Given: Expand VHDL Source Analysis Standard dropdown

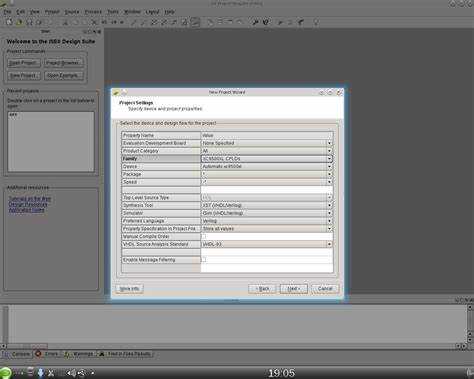Looking at the screenshot, I should click(329, 244).
